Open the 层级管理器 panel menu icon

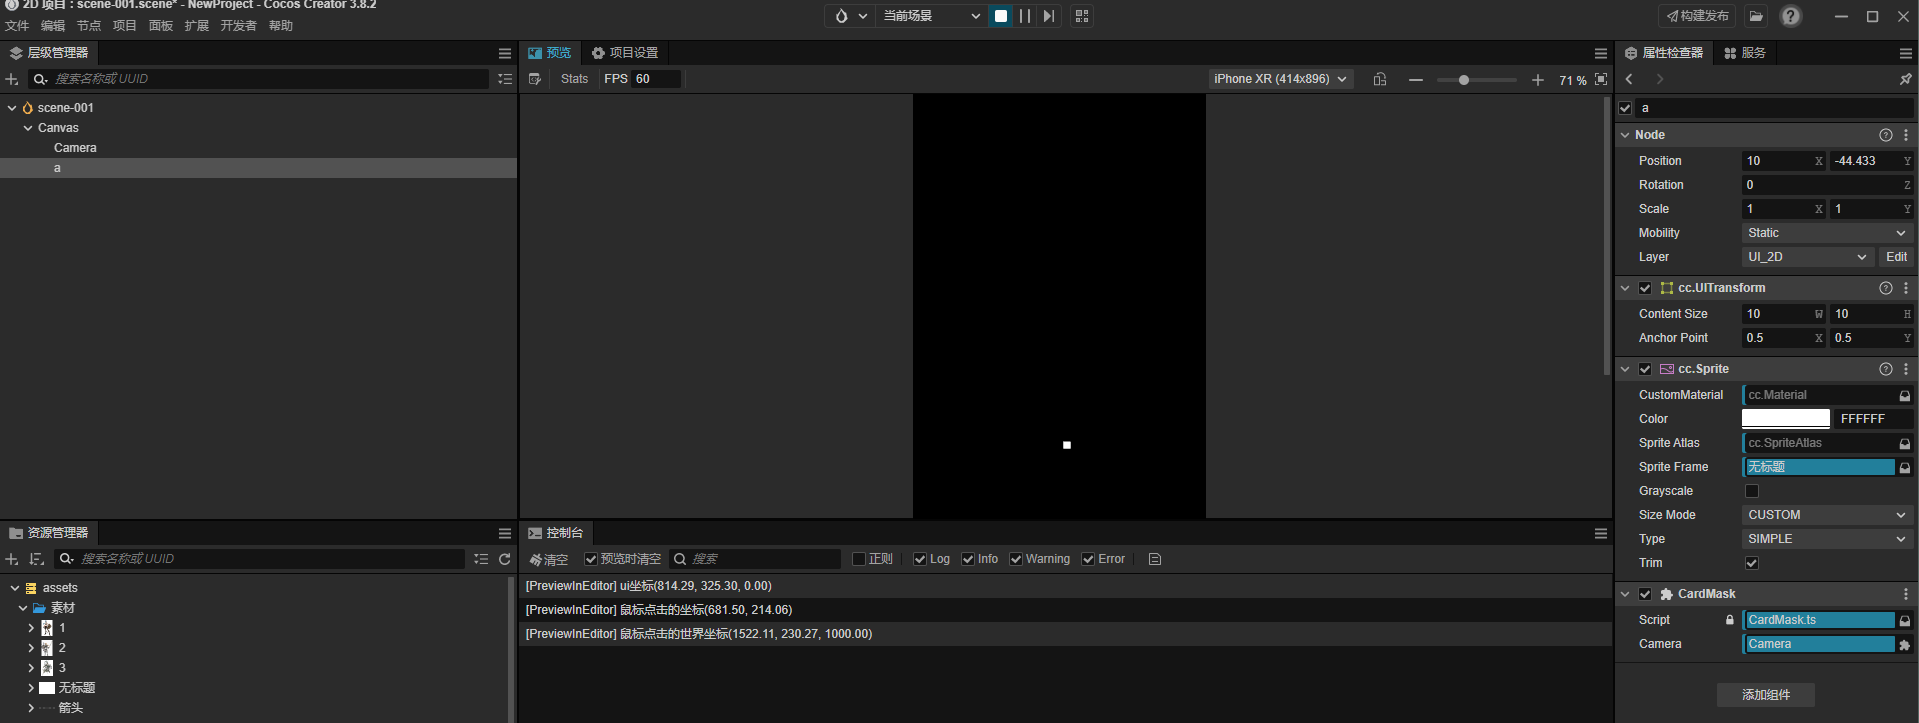[x=505, y=53]
